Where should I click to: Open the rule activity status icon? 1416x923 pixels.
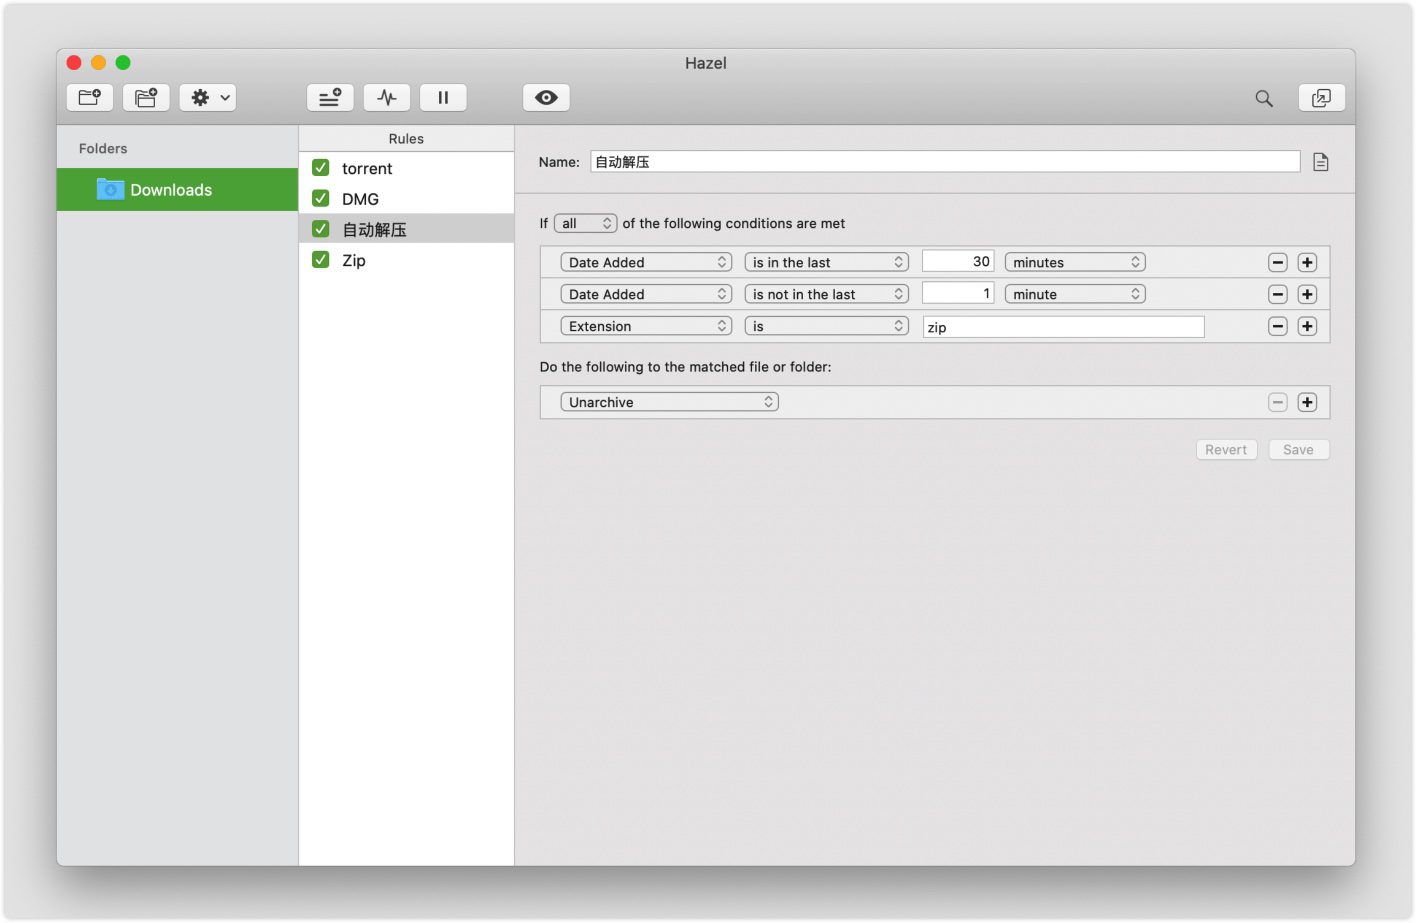387,97
